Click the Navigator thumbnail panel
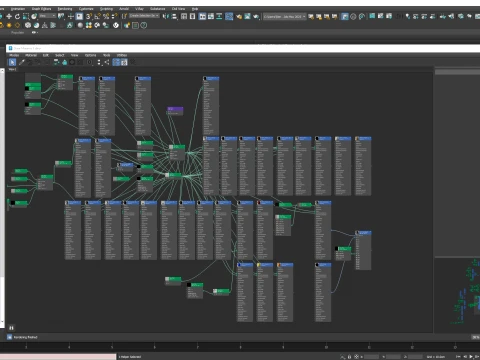This screenshot has width=480, height=360. [x=457, y=295]
